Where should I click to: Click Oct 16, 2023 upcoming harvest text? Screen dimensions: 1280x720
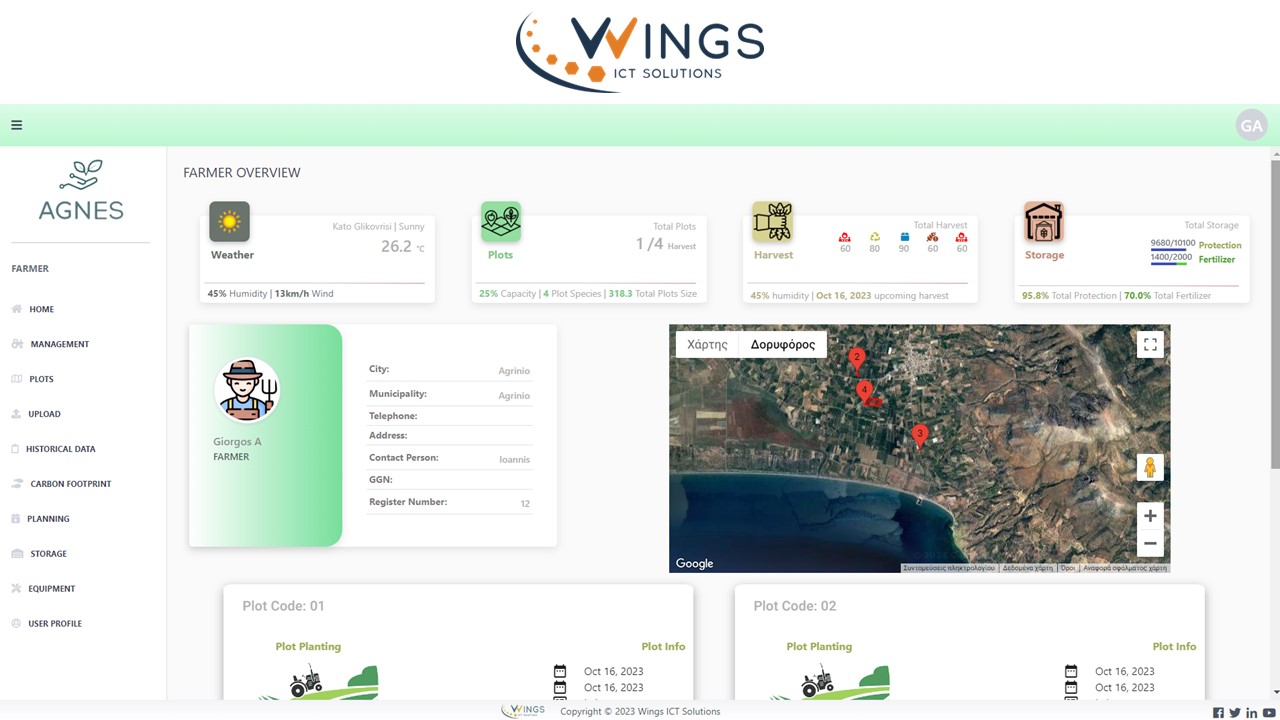pos(882,296)
